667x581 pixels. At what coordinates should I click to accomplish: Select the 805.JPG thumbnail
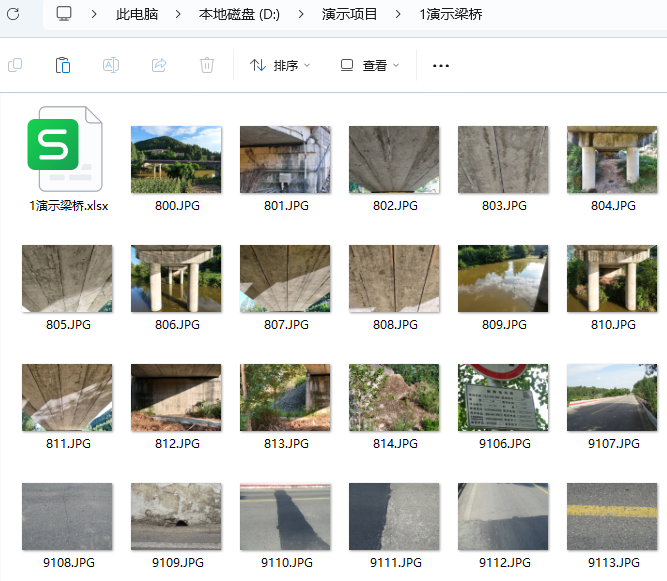pyautogui.click(x=67, y=279)
